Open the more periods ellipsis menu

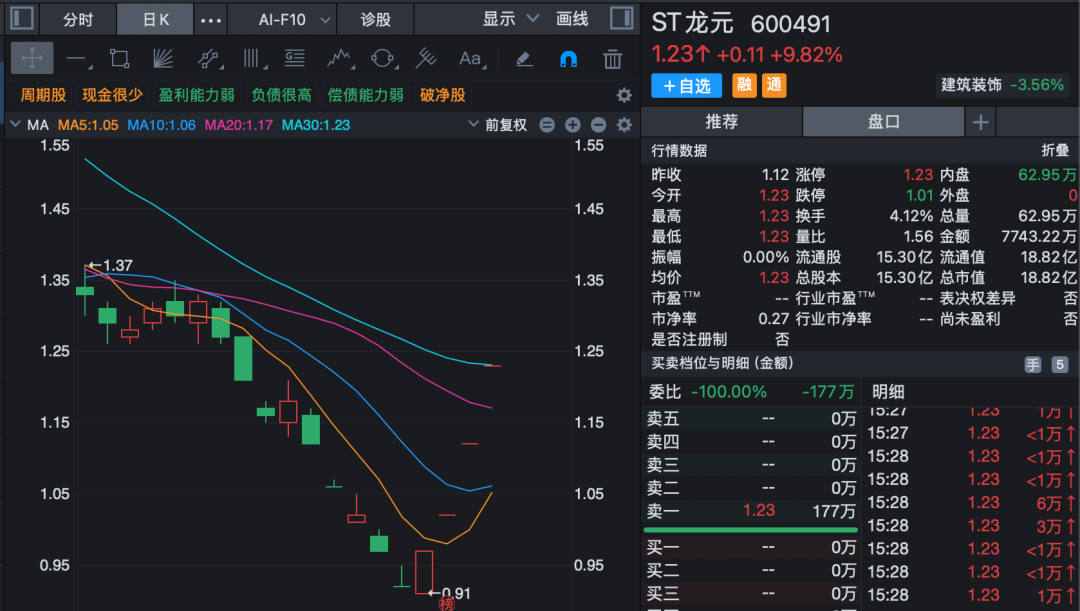tap(211, 20)
